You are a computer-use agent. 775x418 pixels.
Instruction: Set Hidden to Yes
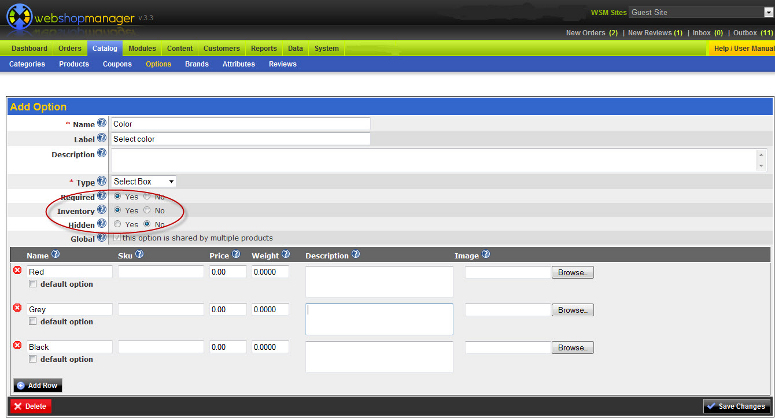(117, 224)
